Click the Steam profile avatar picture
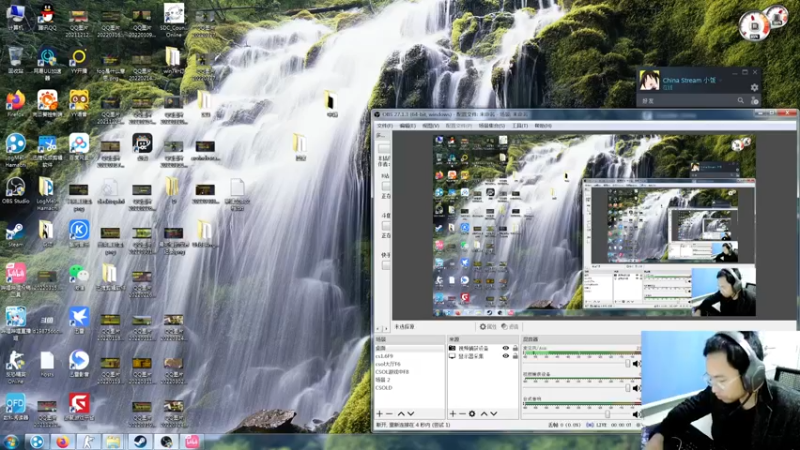Image resolution: width=800 pixels, height=450 pixels. pos(649,81)
